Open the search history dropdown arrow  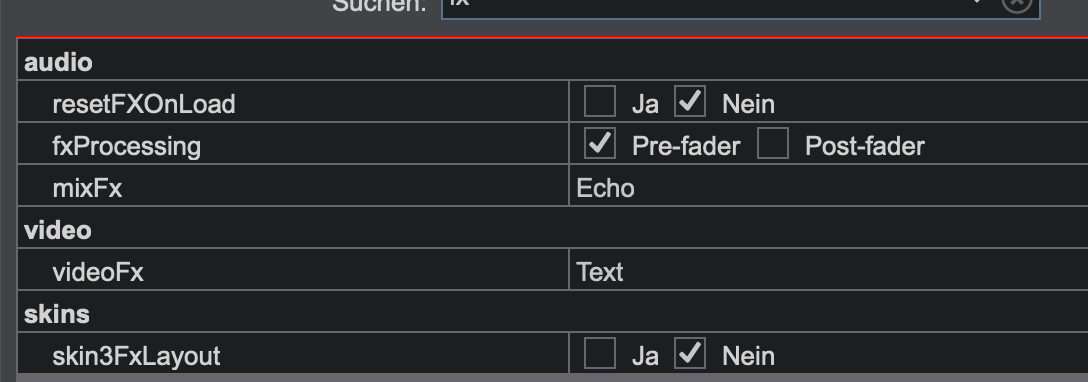978,2
